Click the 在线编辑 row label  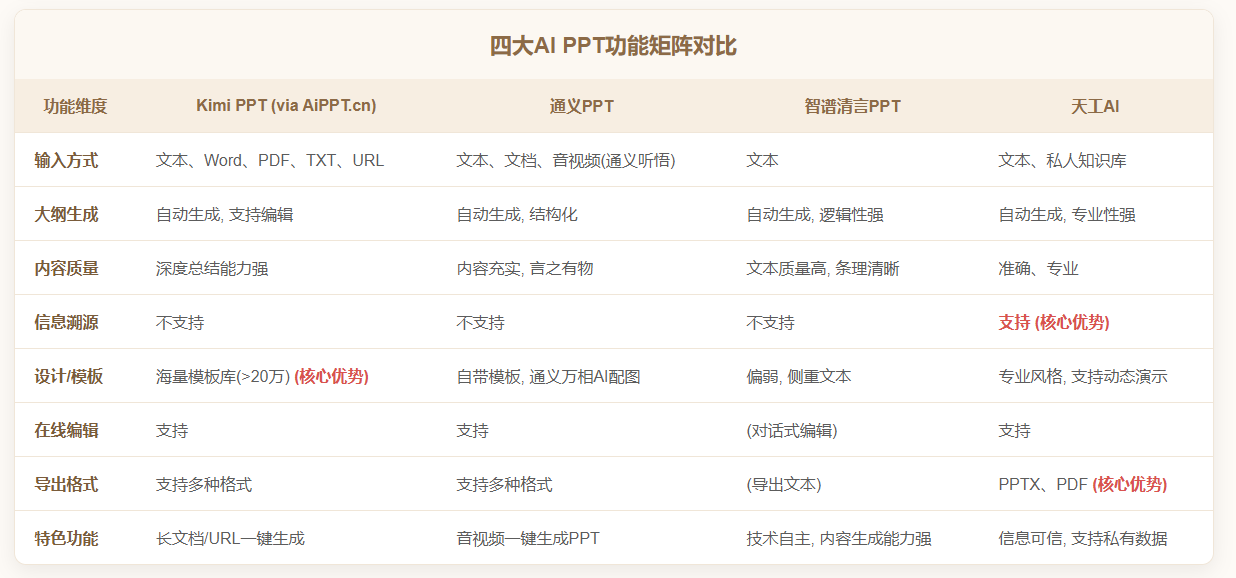coord(66,430)
